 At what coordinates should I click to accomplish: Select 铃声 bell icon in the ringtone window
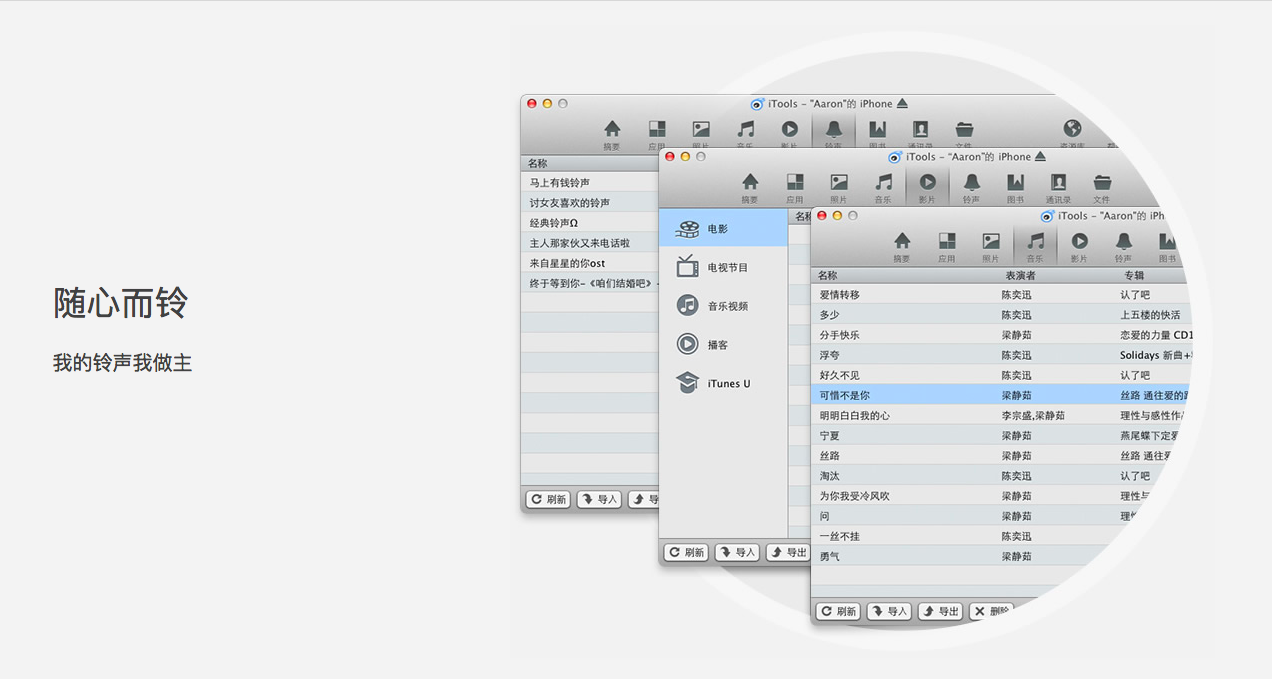click(x=833, y=130)
